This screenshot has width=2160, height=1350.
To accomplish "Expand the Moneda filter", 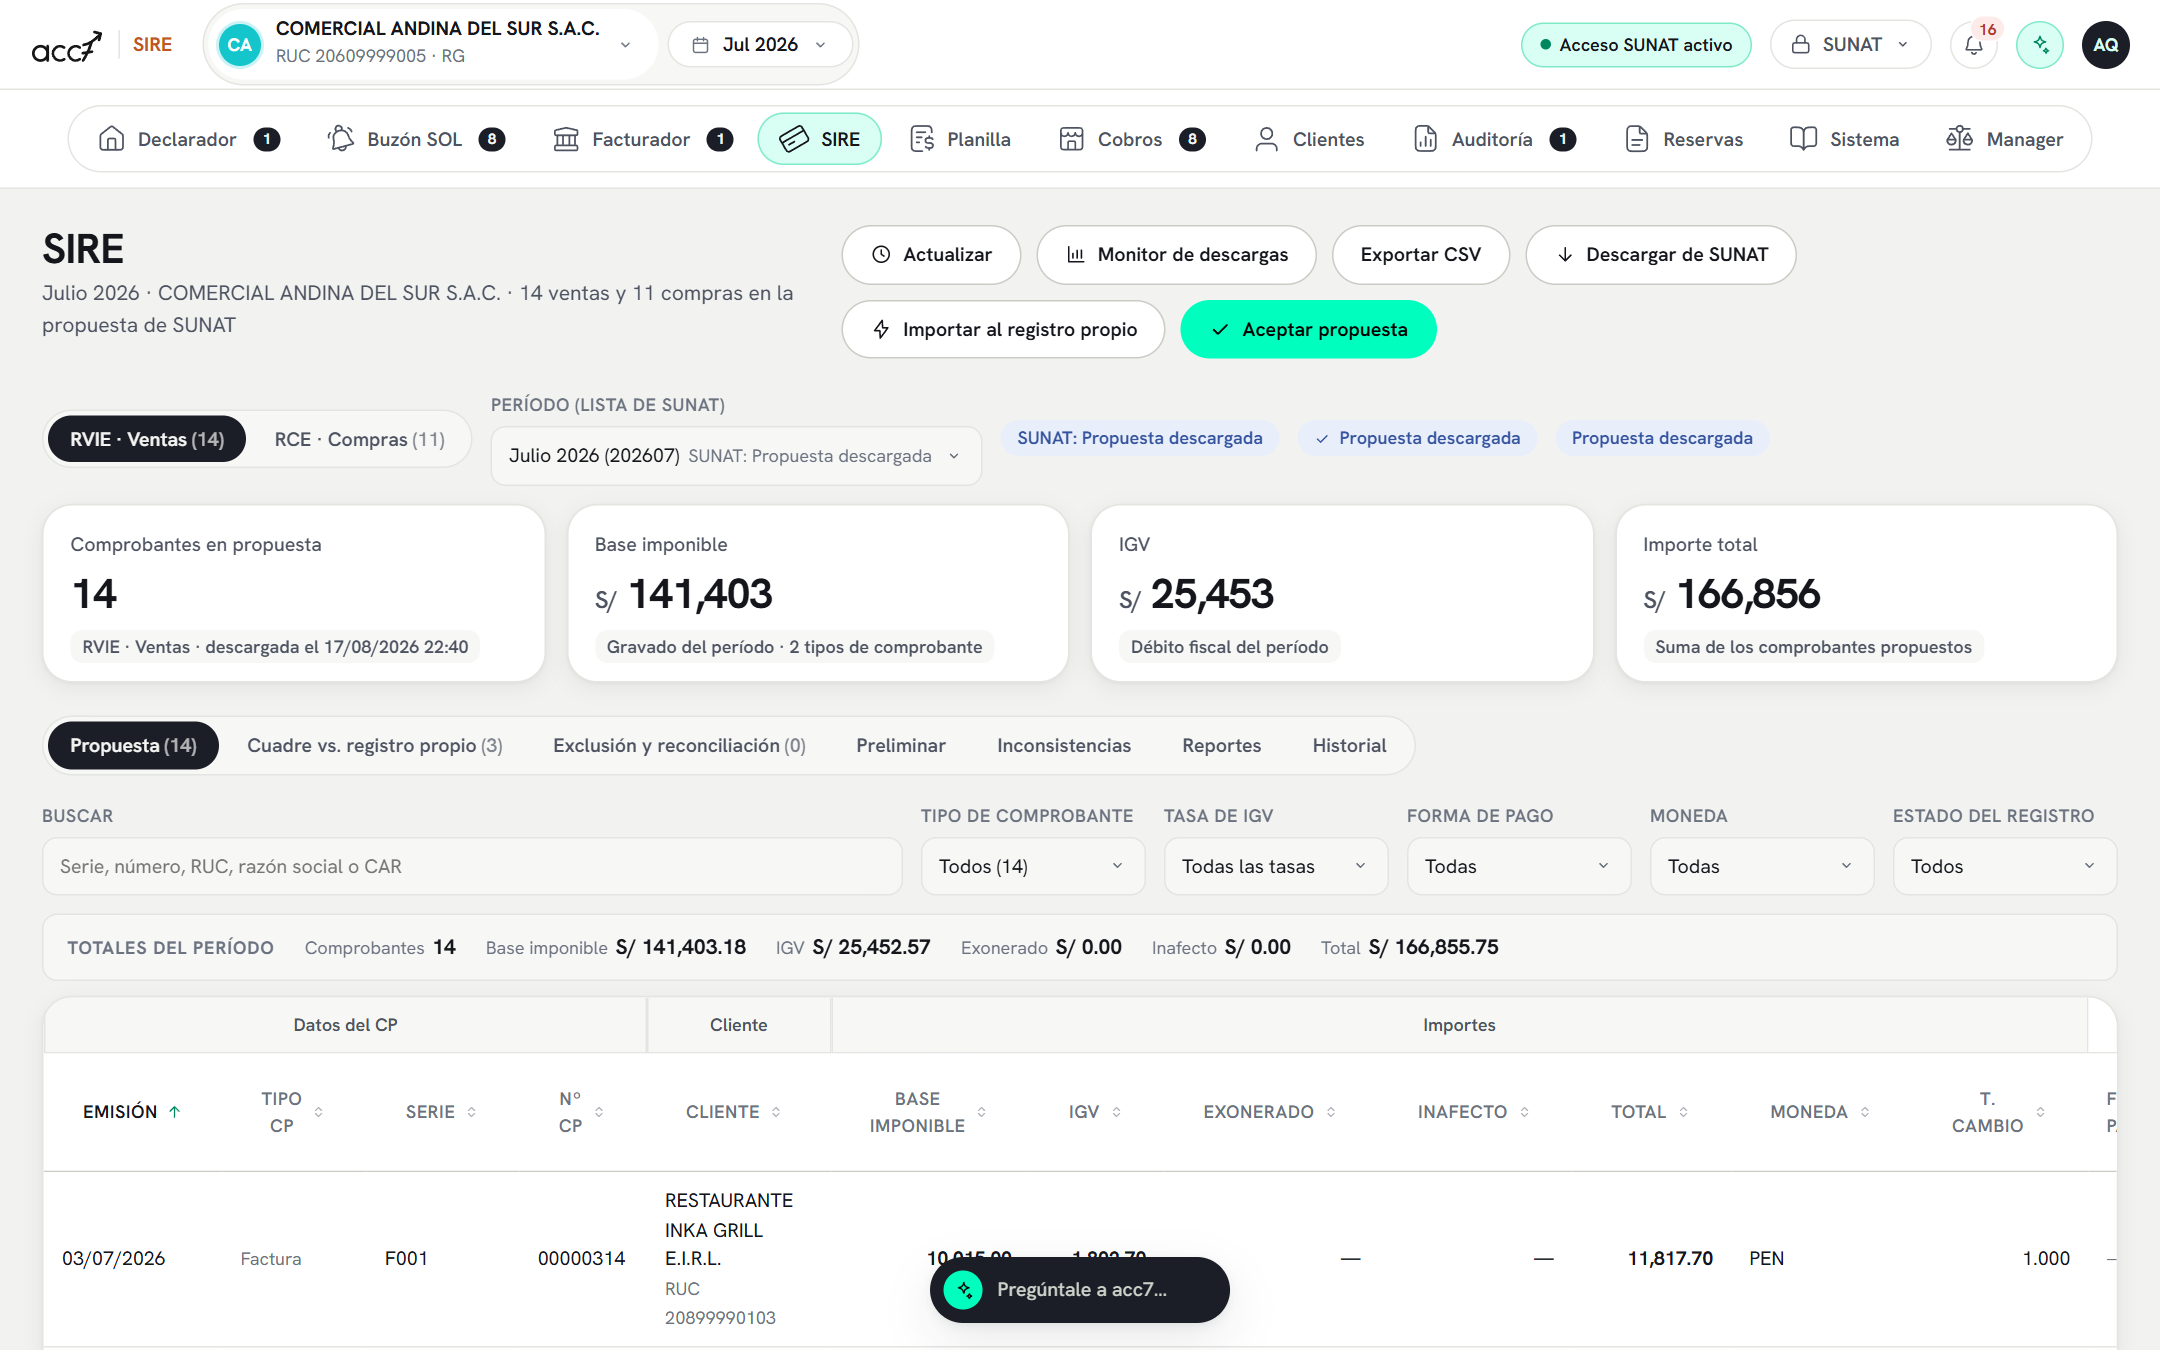I will tap(1761, 866).
